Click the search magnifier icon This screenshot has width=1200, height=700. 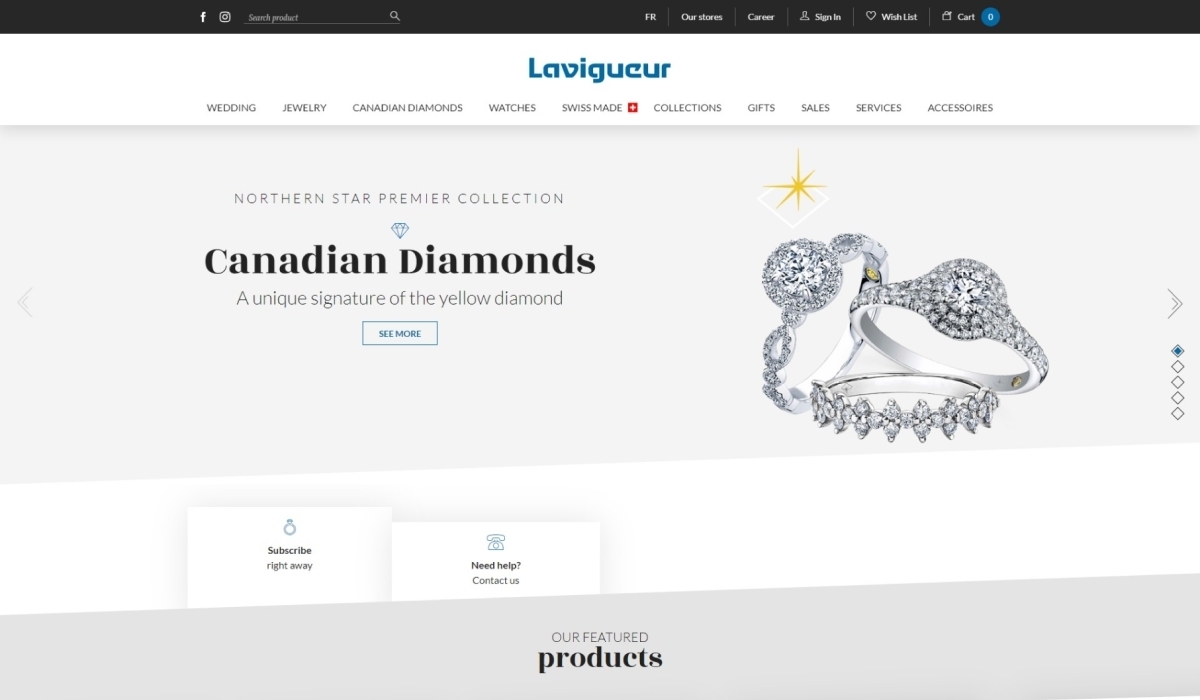point(395,16)
